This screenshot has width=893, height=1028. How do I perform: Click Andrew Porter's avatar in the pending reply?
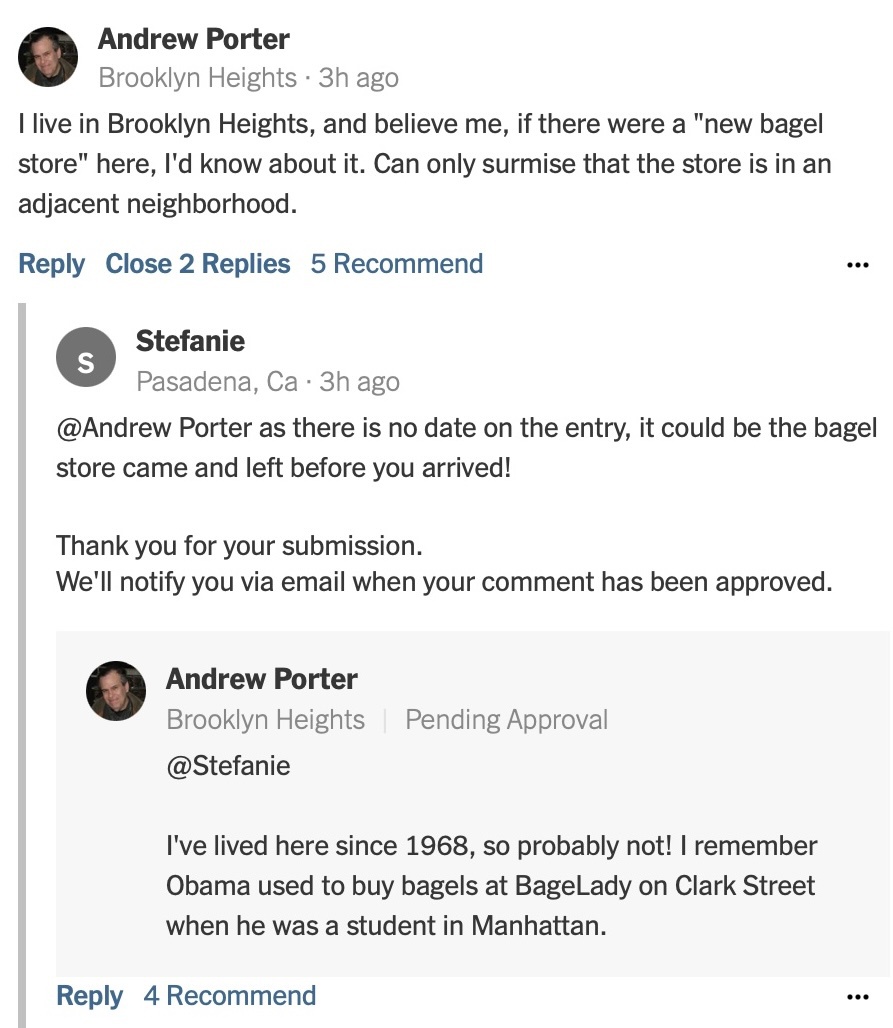pos(116,691)
